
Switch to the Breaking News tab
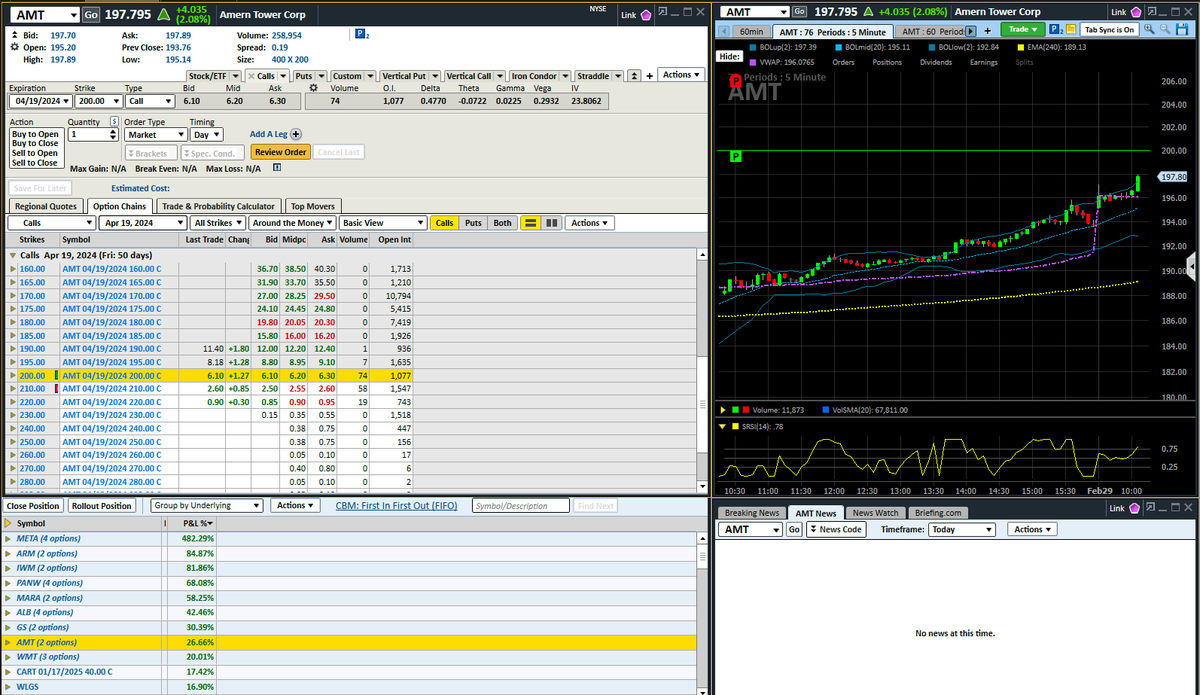[752, 513]
